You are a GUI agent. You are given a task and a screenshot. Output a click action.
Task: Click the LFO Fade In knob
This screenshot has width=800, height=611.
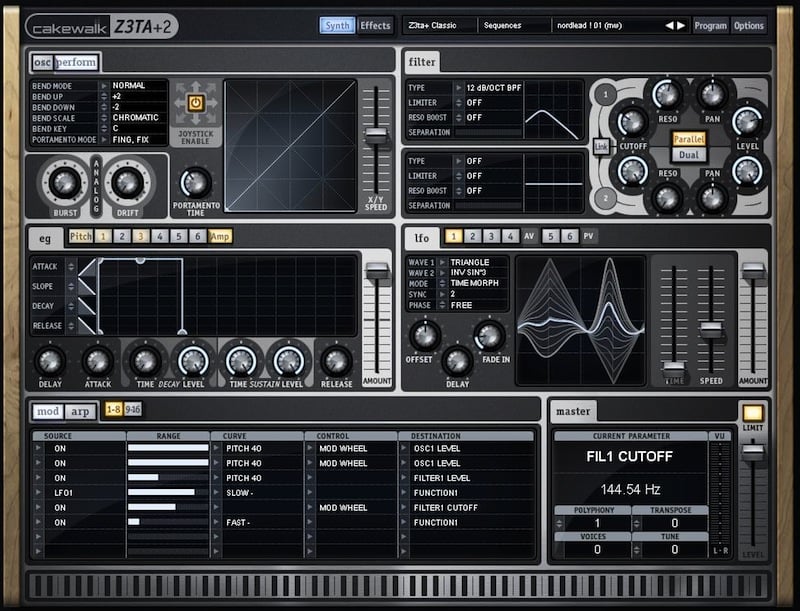pyautogui.click(x=490, y=336)
